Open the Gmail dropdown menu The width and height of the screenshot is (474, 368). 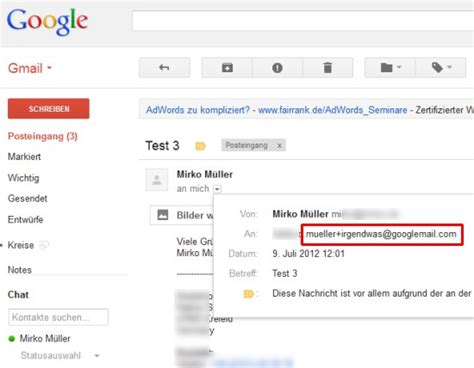click(x=30, y=68)
